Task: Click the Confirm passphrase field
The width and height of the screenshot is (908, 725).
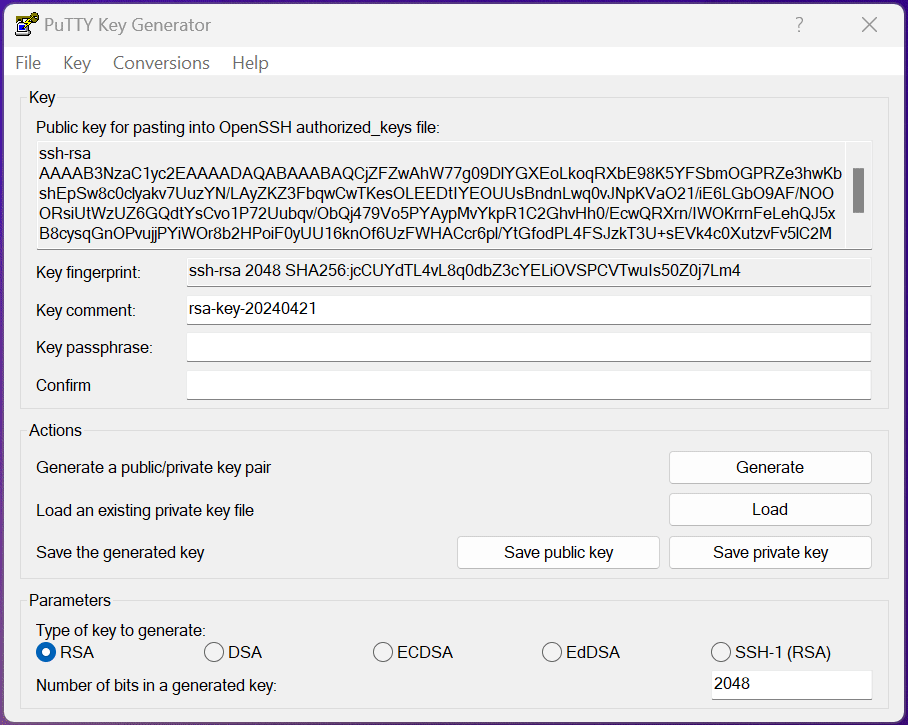Action: coord(529,385)
